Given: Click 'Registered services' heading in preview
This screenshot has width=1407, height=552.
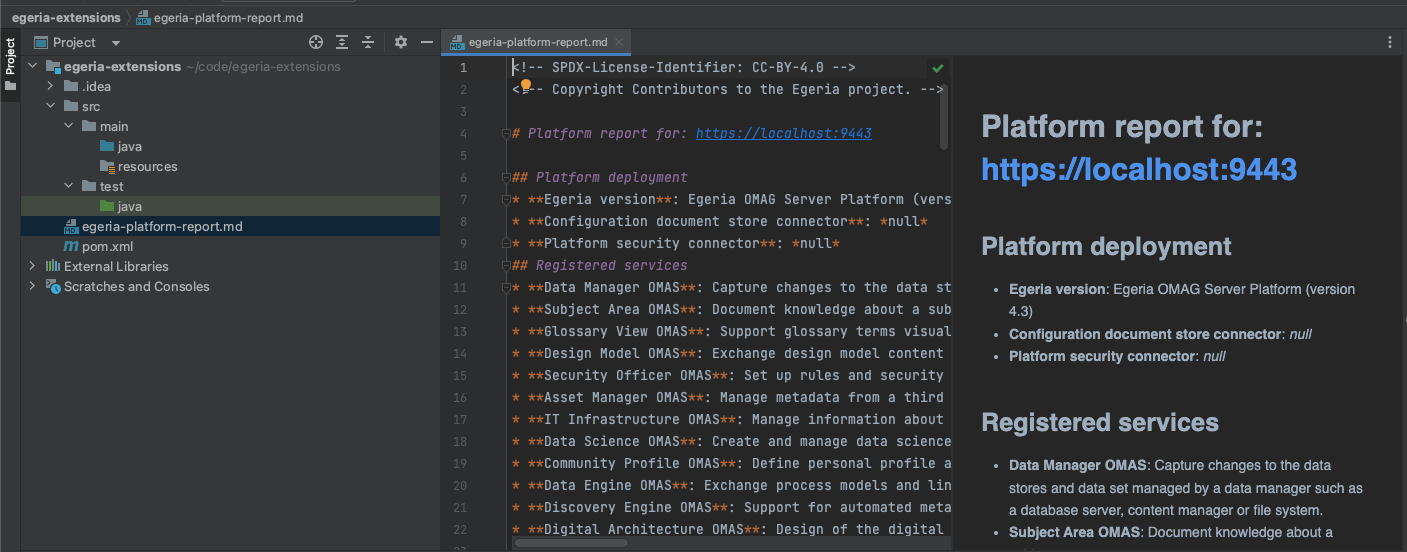Looking at the screenshot, I should point(1100,422).
